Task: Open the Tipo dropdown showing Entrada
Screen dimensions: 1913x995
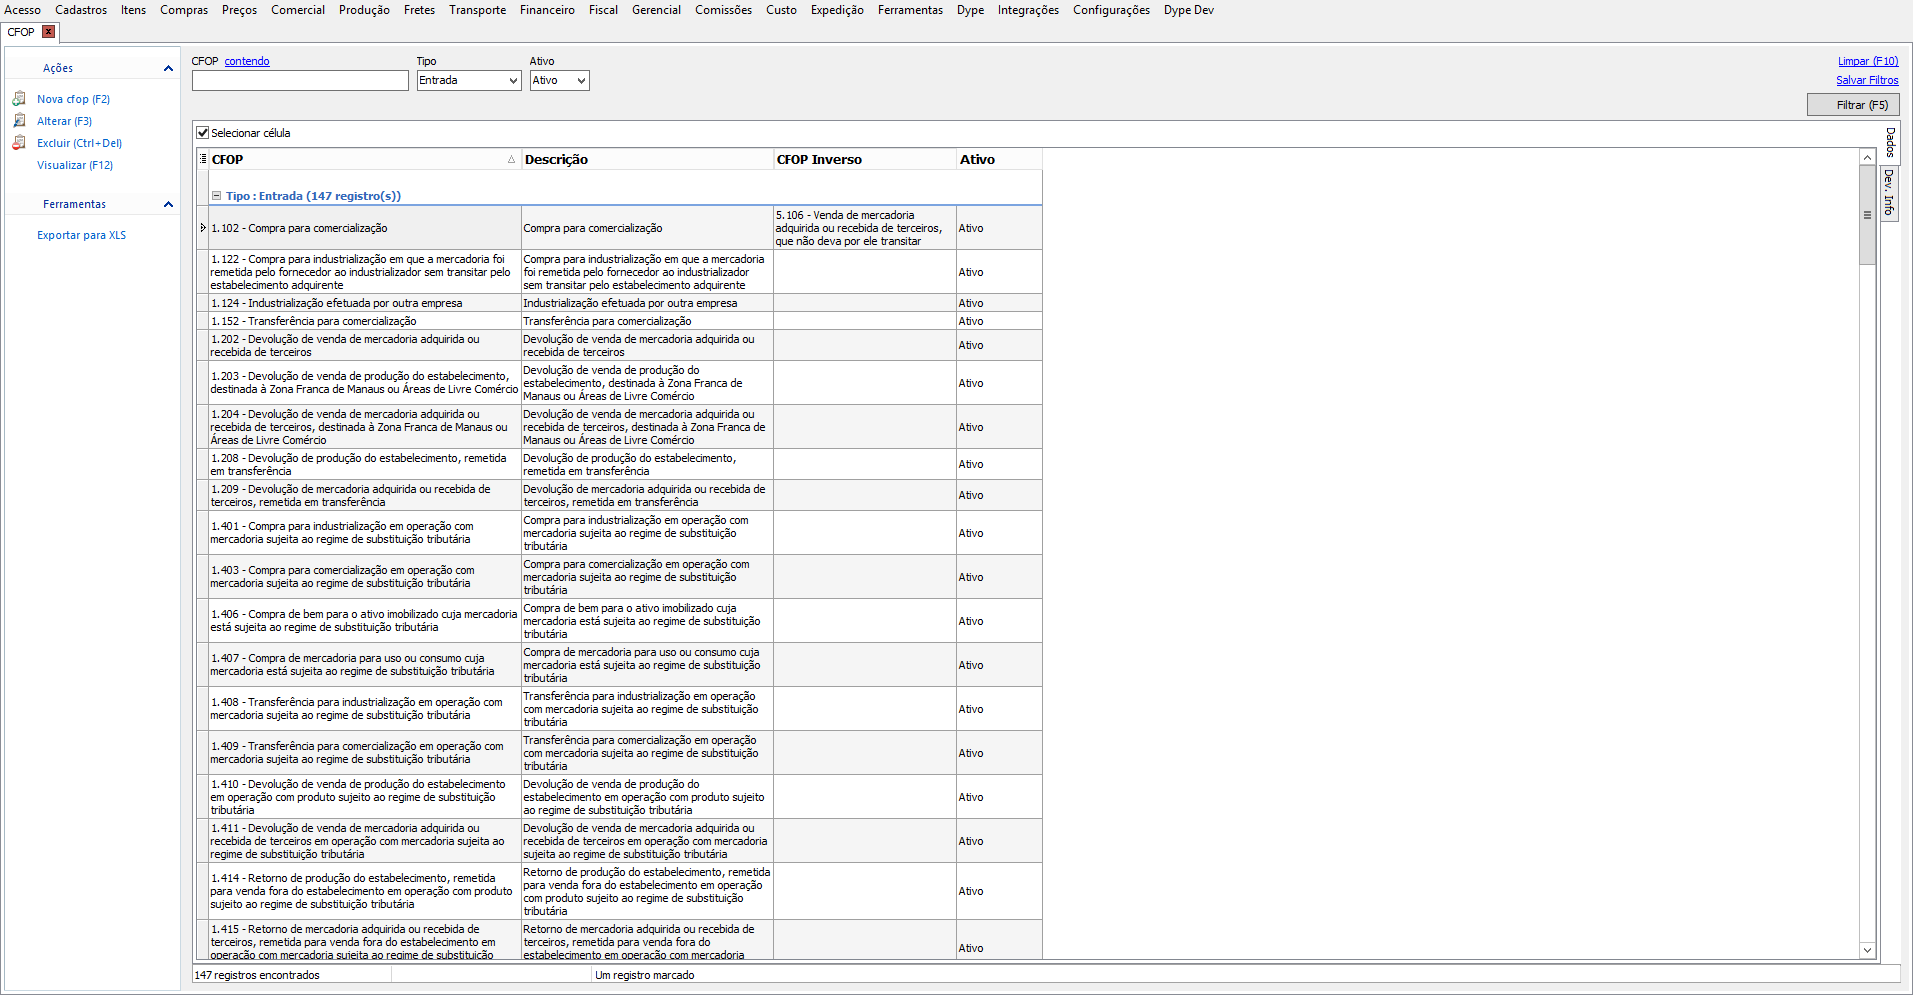Action: click(x=469, y=80)
